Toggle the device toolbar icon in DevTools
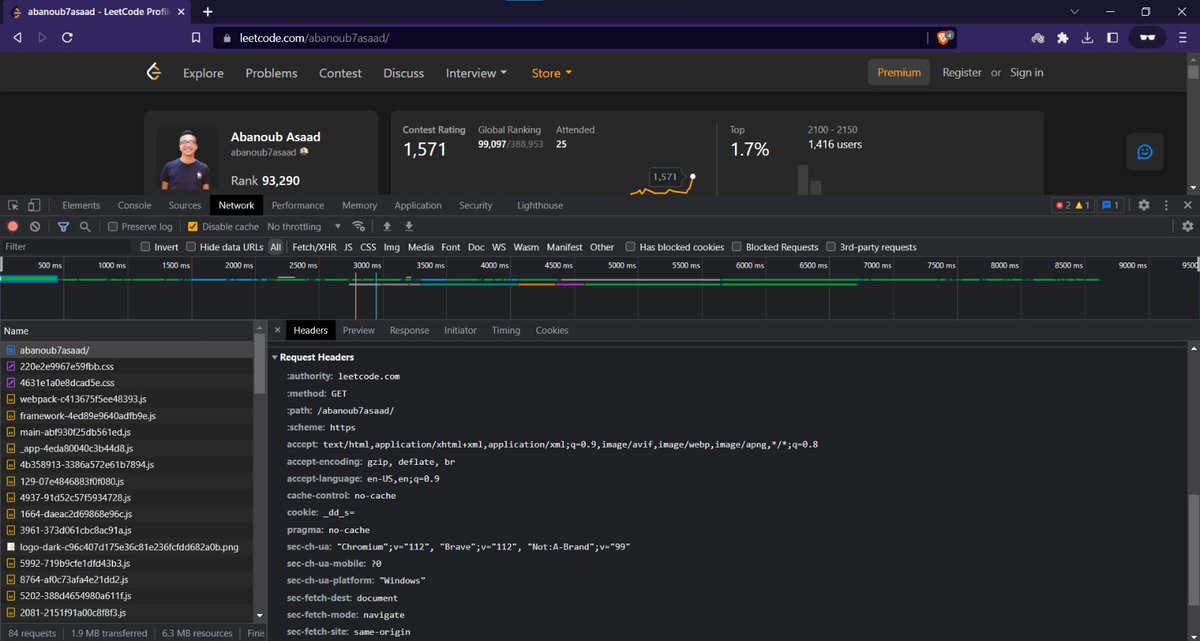1200x641 pixels. click(x=34, y=205)
